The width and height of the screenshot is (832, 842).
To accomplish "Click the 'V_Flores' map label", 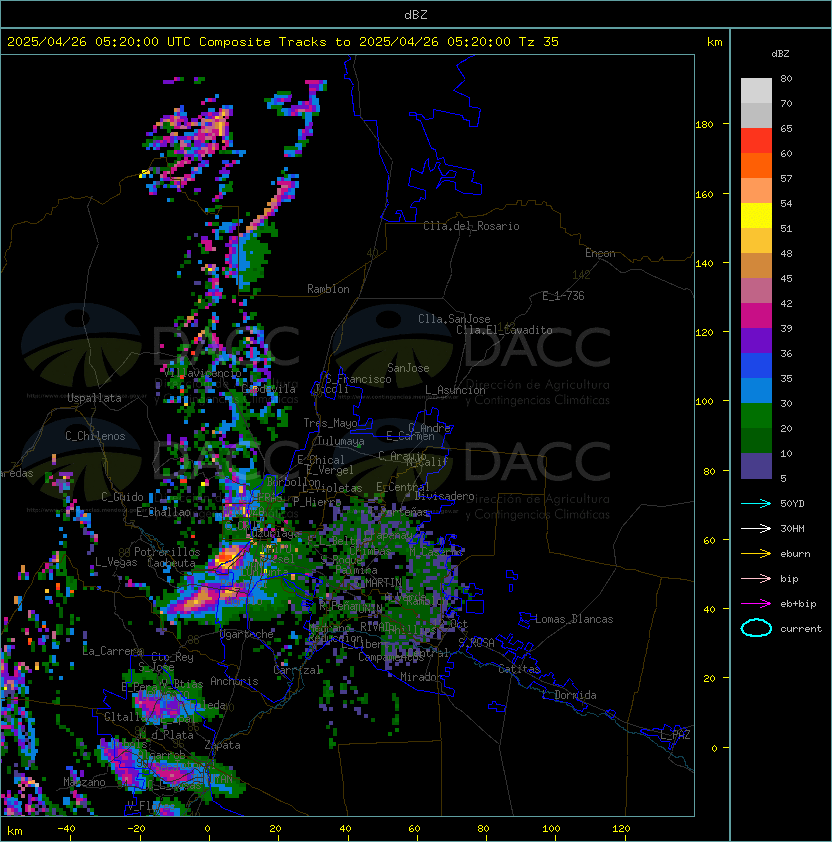I will [x=151, y=805].
